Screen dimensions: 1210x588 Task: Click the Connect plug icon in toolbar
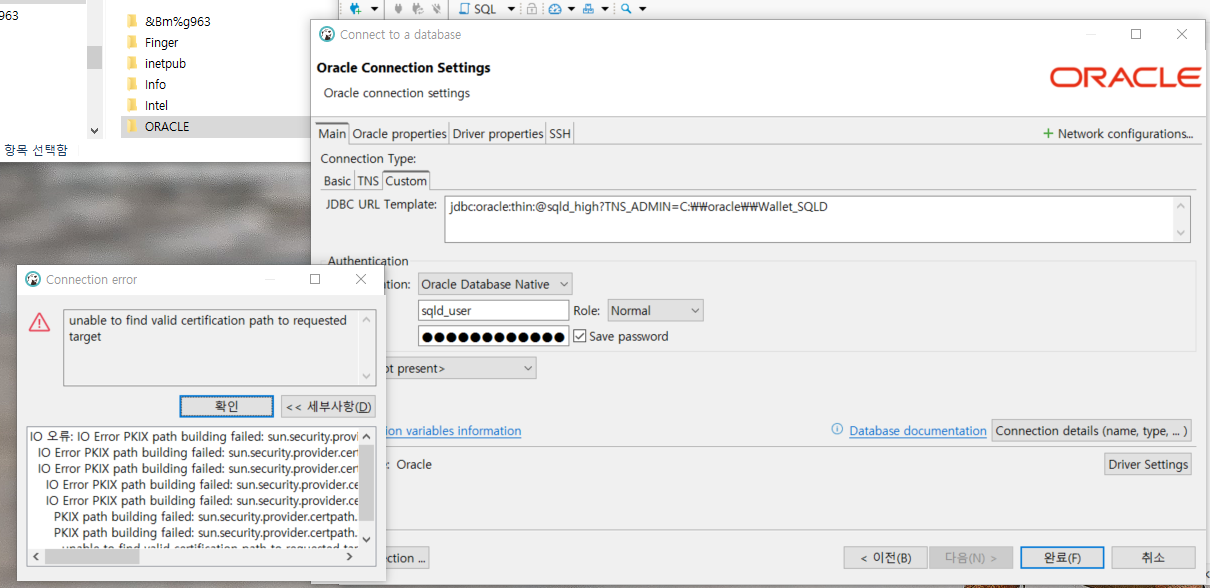point(399,8)
